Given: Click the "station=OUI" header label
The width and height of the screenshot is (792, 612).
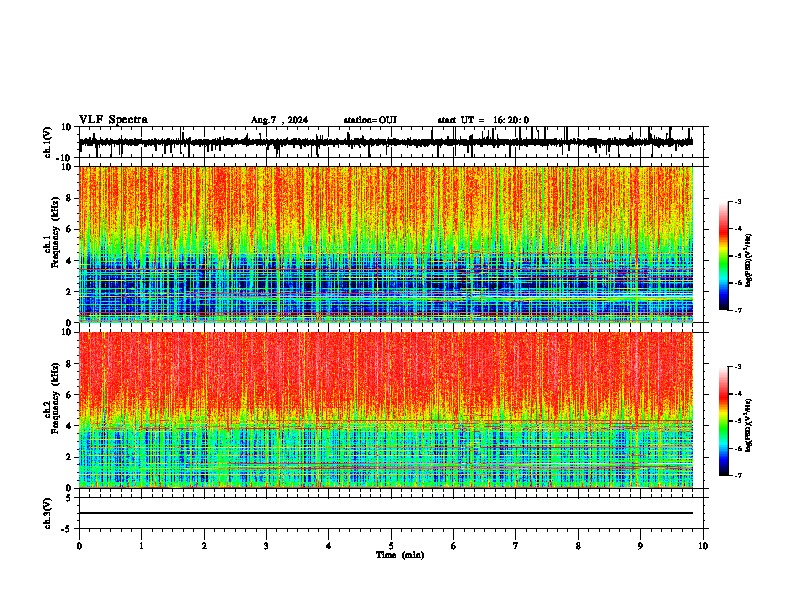Looking at the screenshot, I should [370, 120].
